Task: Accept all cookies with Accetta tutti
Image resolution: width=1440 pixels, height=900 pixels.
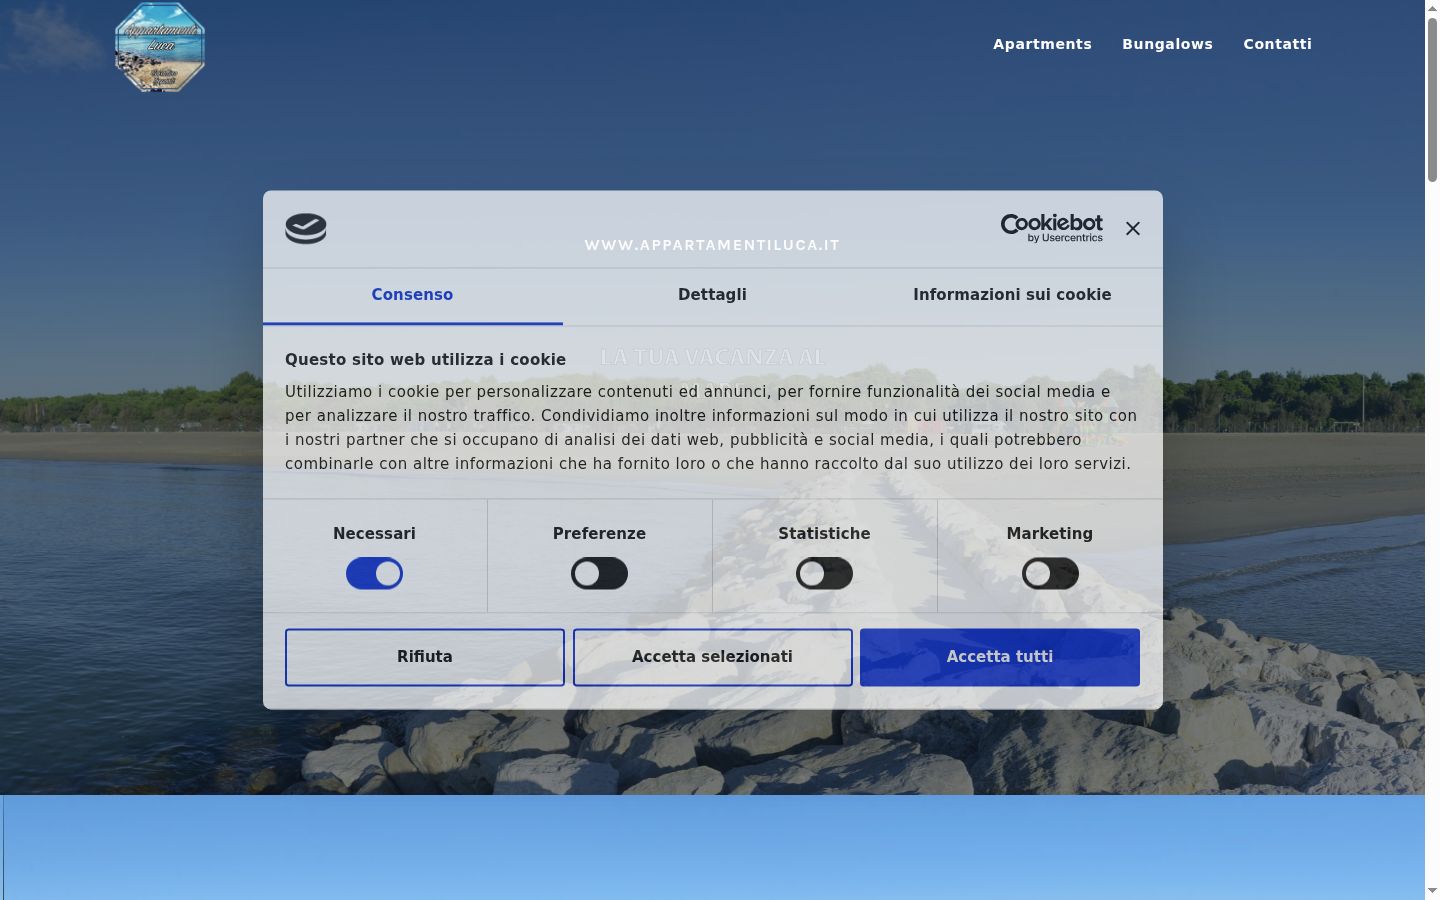Action: pyautogui.click(x=1000, y=657)
